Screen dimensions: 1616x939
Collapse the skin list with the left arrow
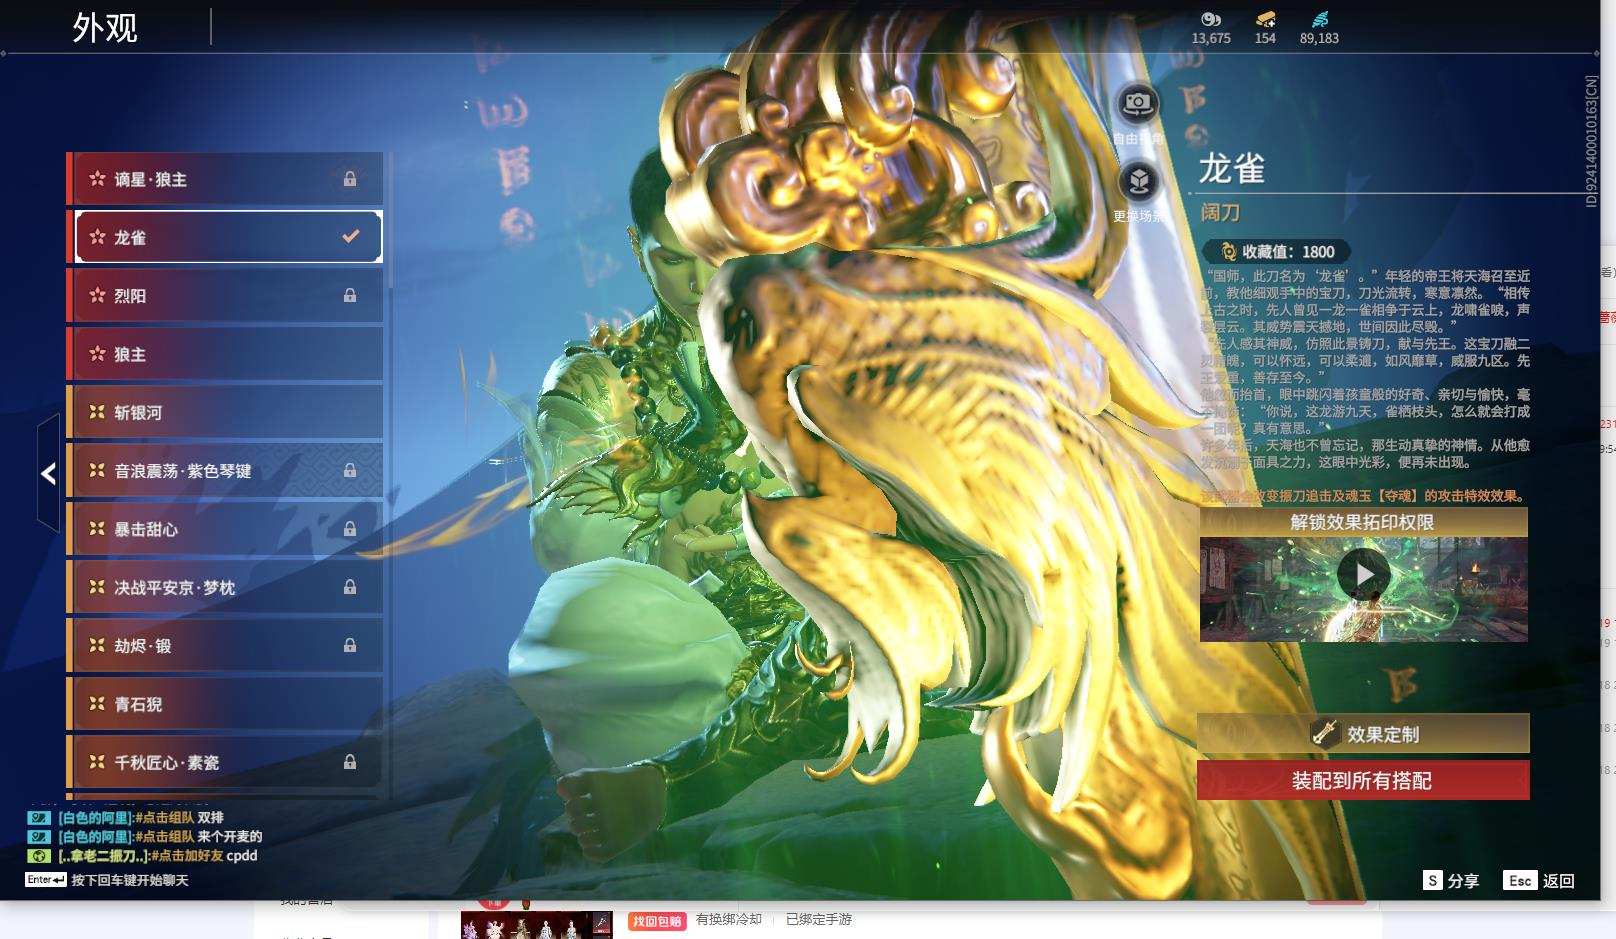48,473
